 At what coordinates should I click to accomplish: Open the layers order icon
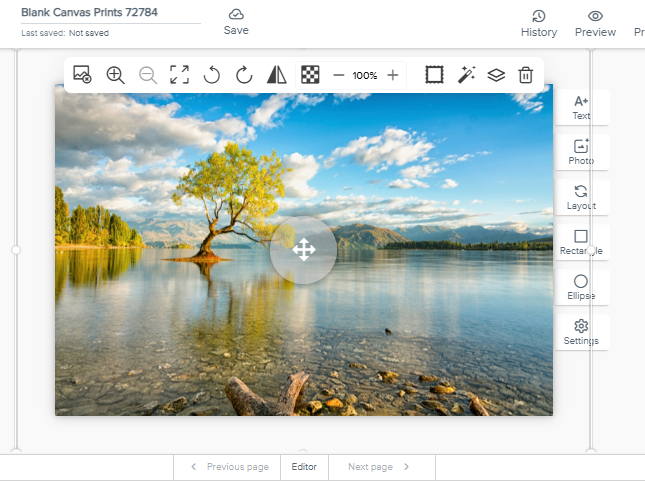[496, 75]
